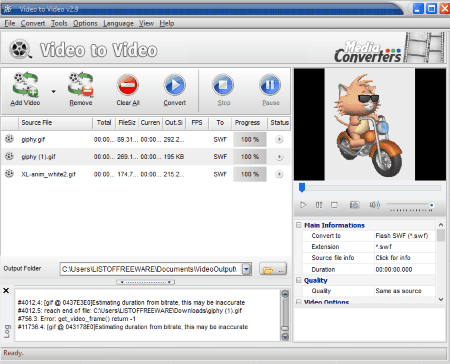Image resolution: width=450 pixels, height=364 pixels.
Task: Open the Convert menu
Action: tap(33, 23)
